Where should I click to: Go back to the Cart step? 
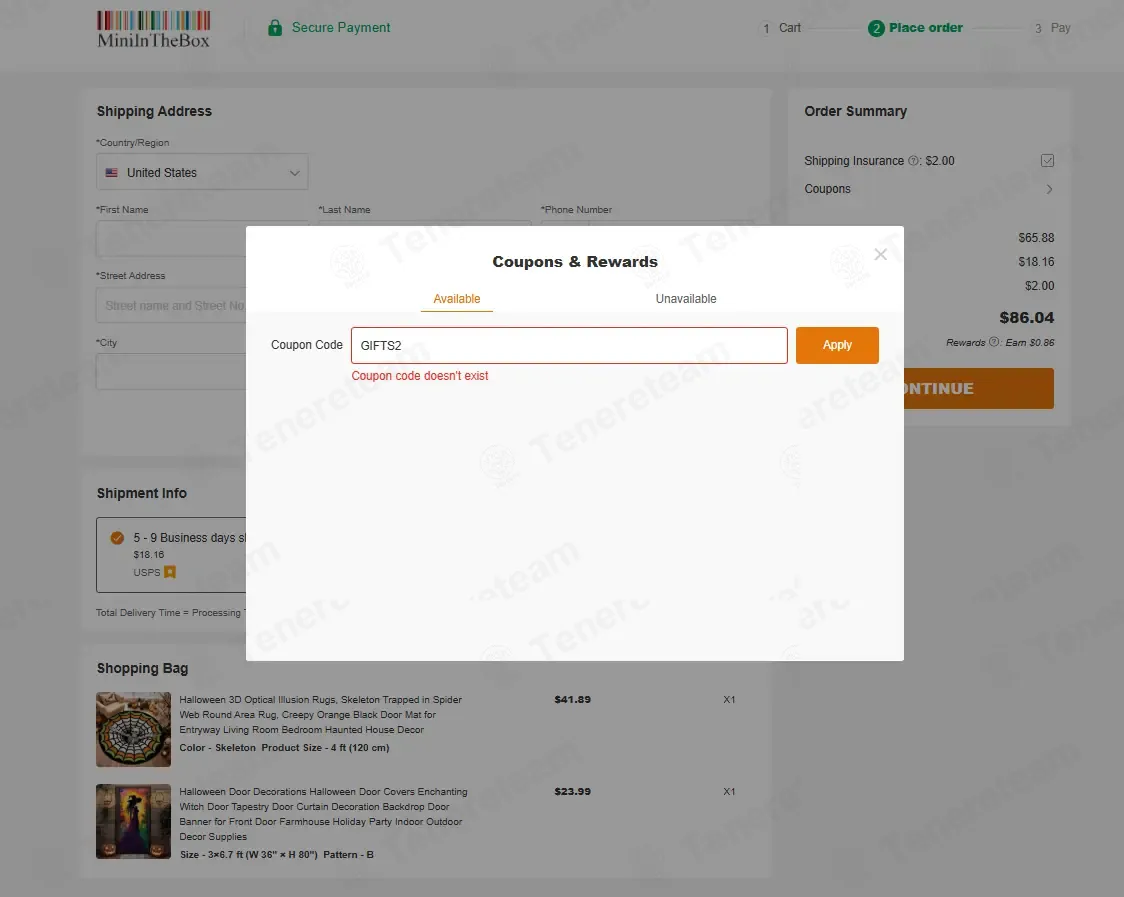tap(781, 28)
